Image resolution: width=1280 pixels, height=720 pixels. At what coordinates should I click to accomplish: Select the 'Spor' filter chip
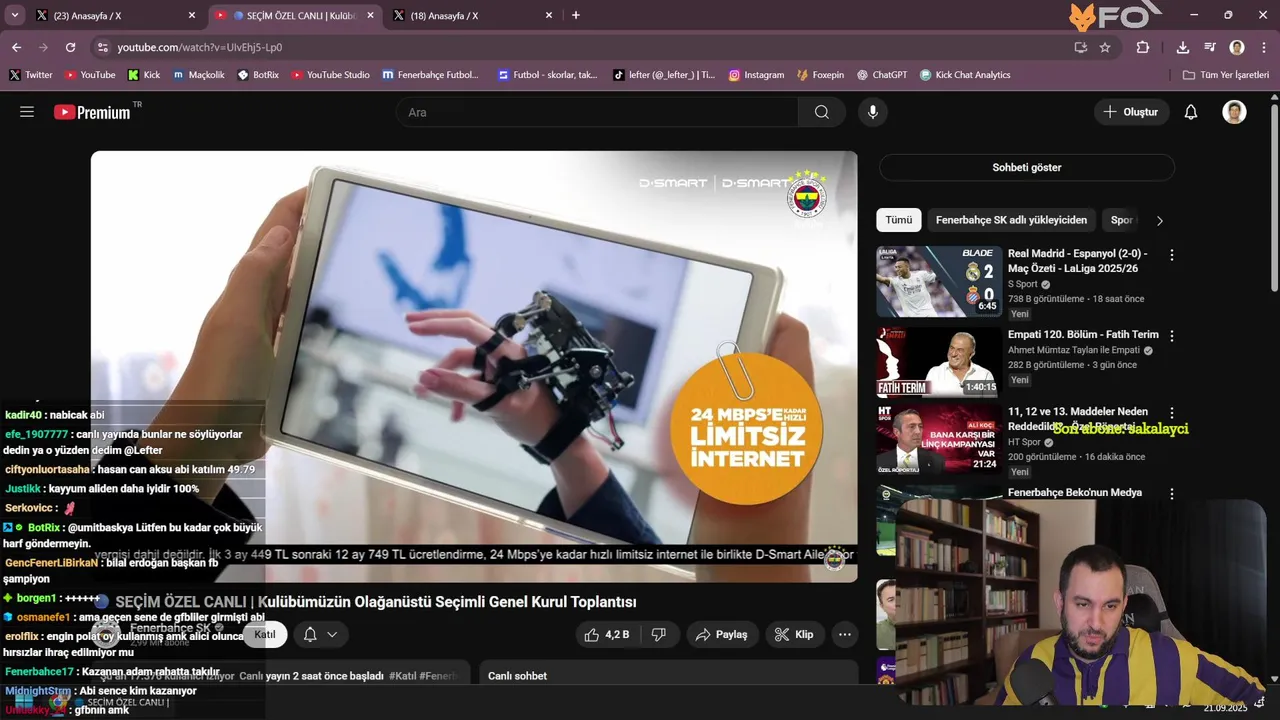[x=1122, y=220]
